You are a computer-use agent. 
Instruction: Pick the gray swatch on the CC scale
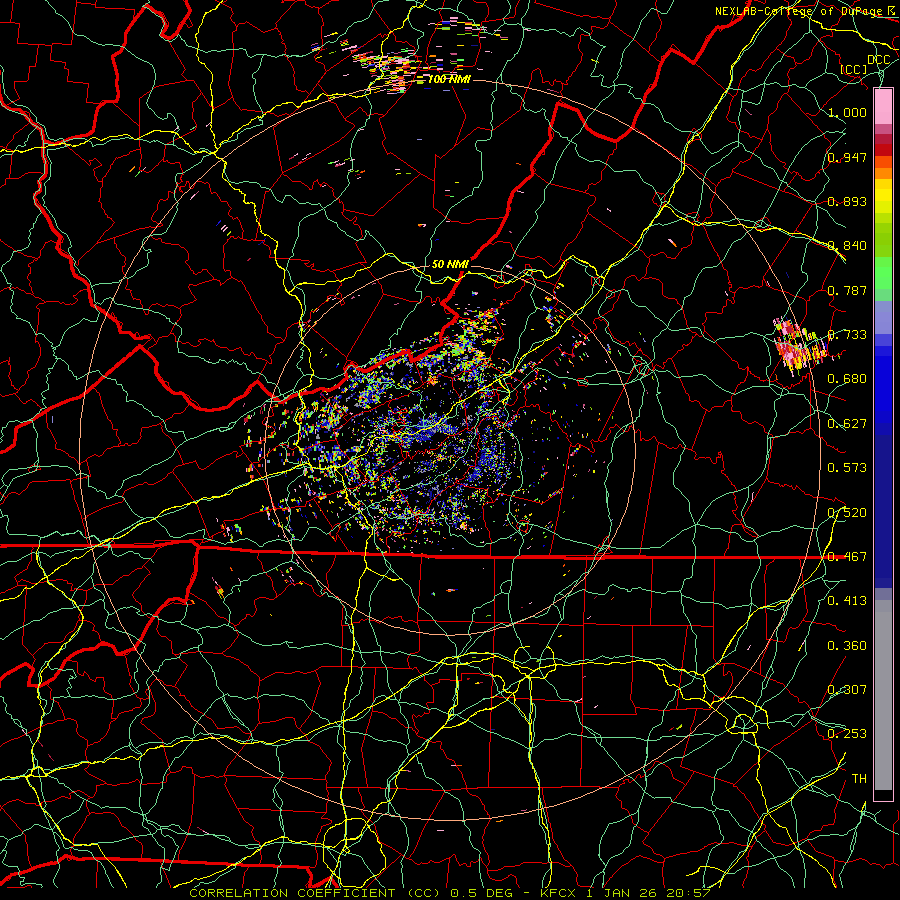click(883, 695)
